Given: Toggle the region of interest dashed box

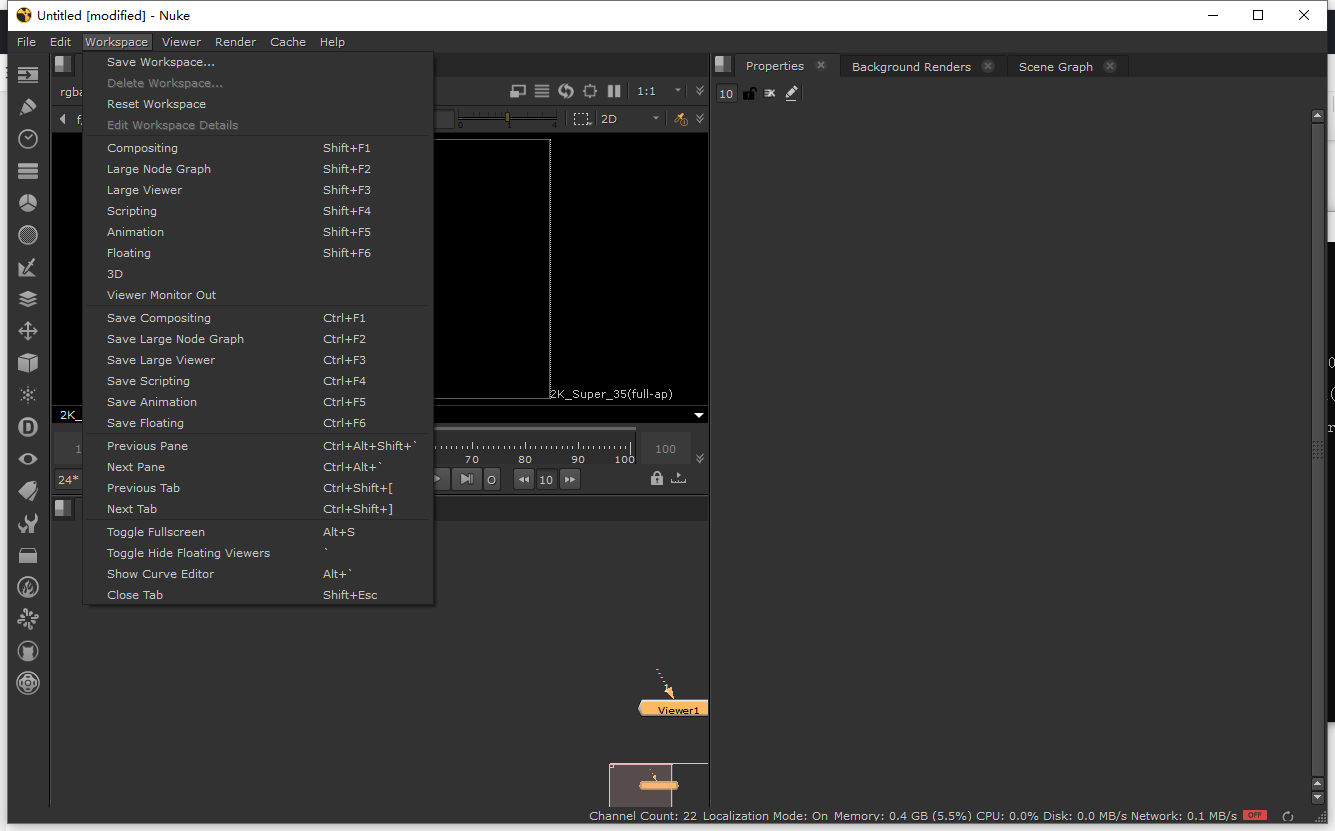Looking at the screenshot, I should pyautogui.click(x=582, y=119).
